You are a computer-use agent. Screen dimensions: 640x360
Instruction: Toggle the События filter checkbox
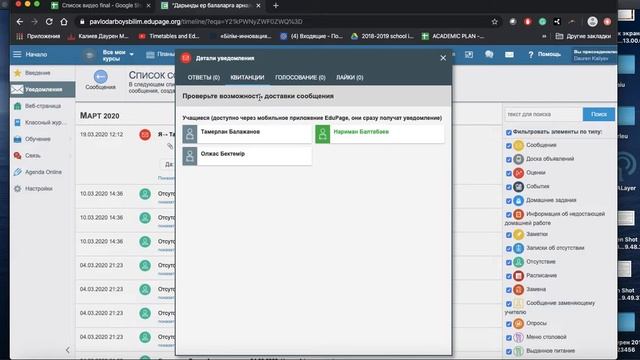point(509,187)
